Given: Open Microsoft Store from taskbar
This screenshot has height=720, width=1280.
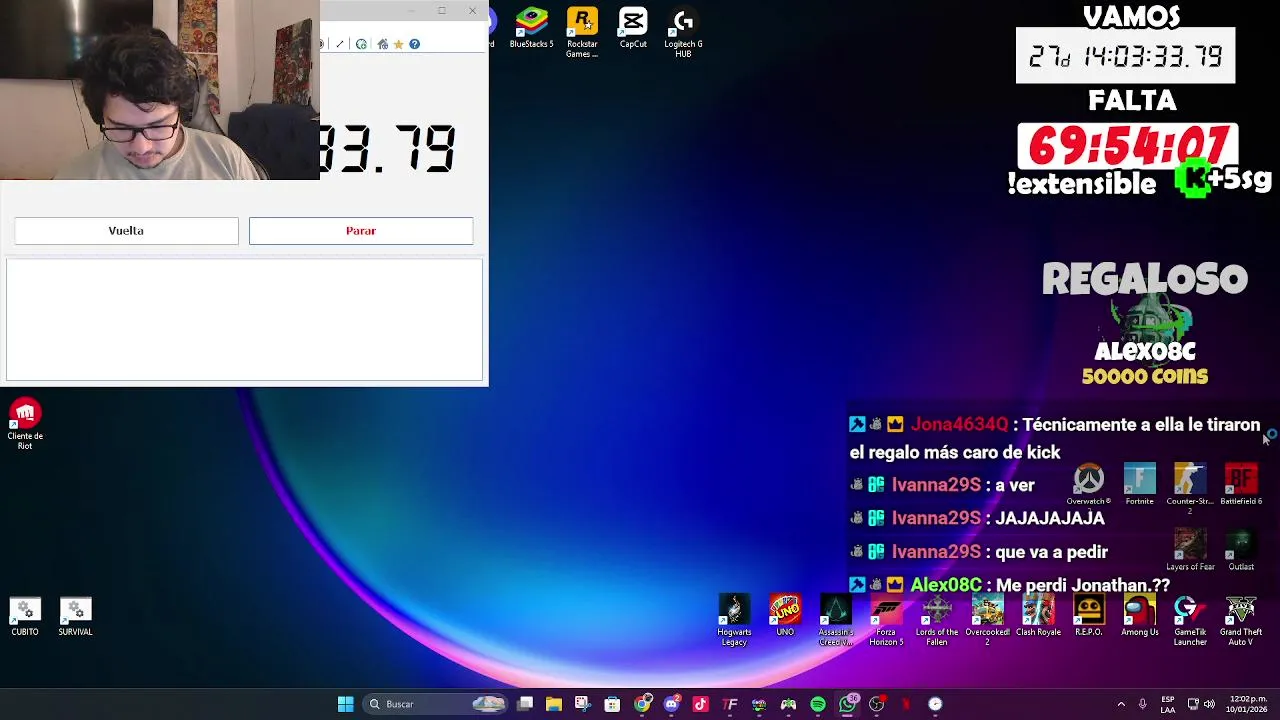Looking at the screenshot, I should coord(612,704).
